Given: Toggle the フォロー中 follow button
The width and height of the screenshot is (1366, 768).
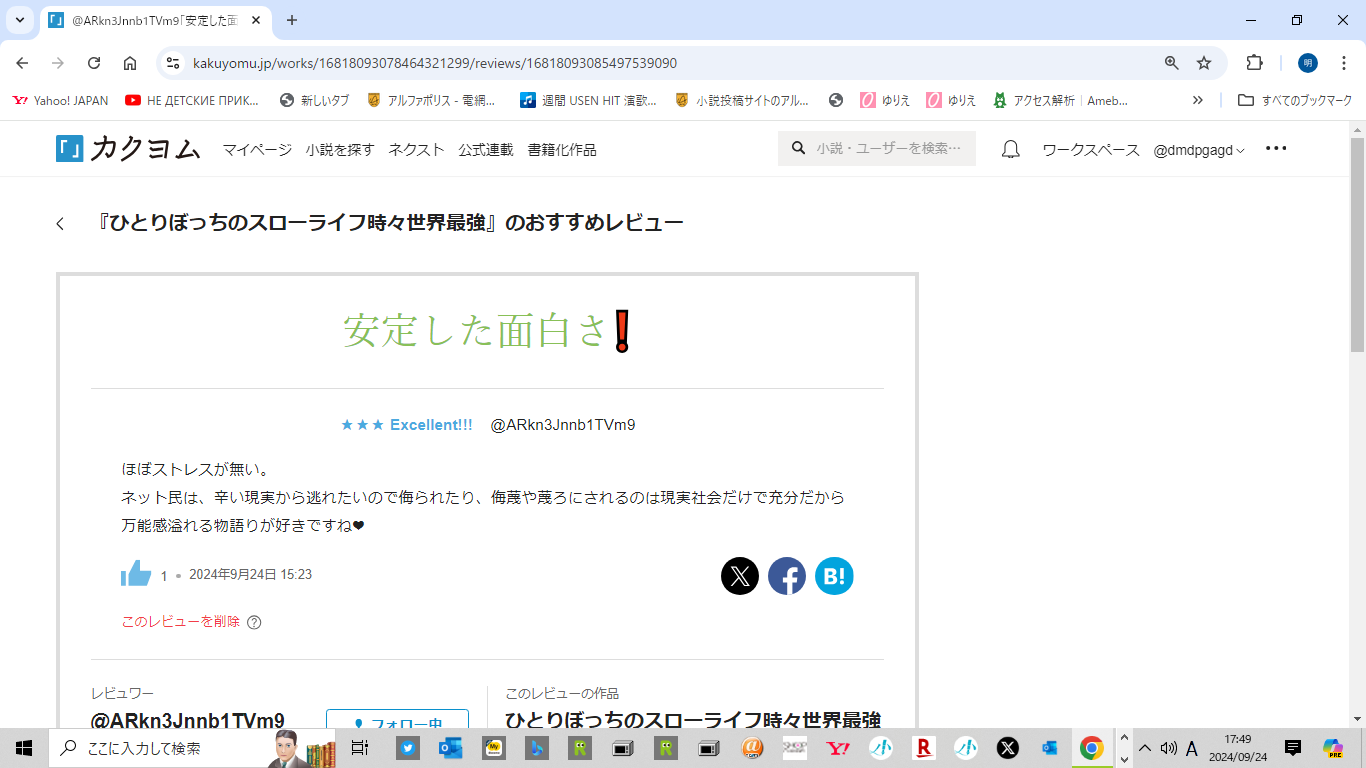Looking at the screenshot, I should (x=397, y=722).
